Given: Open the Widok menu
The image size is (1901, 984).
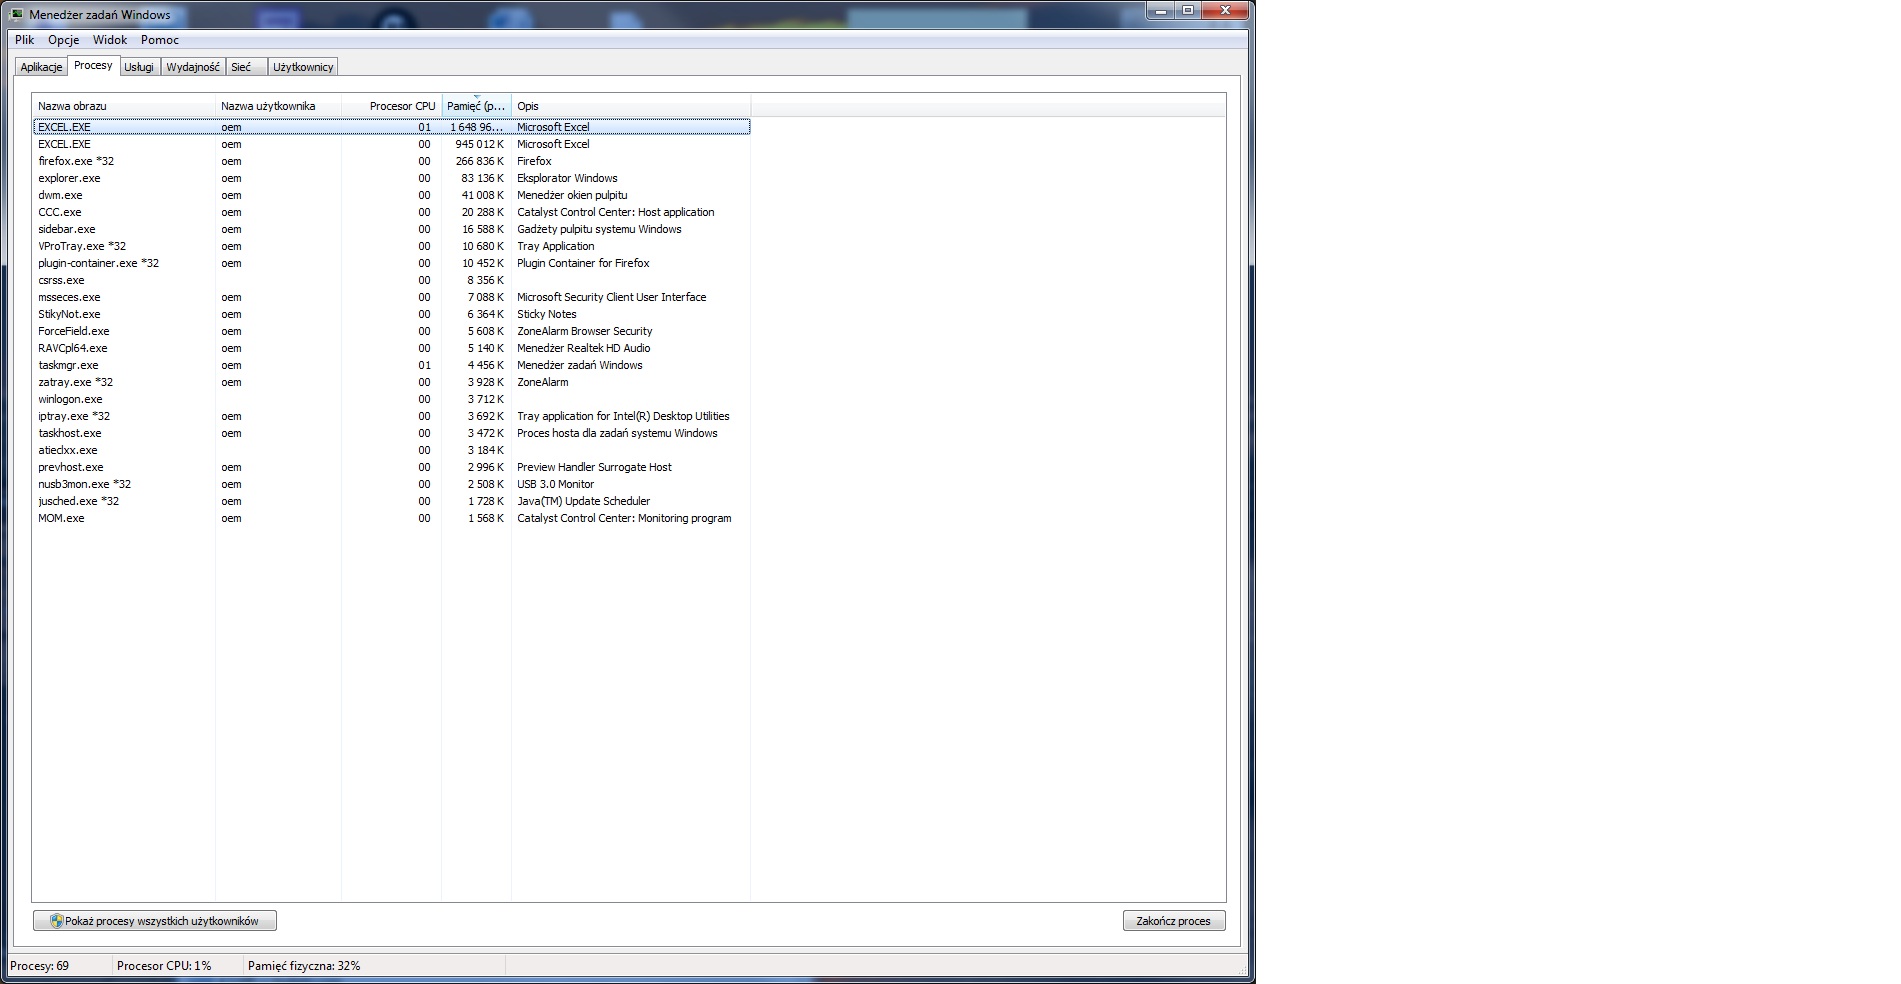Looking at the screenshot, I should 109,40.
